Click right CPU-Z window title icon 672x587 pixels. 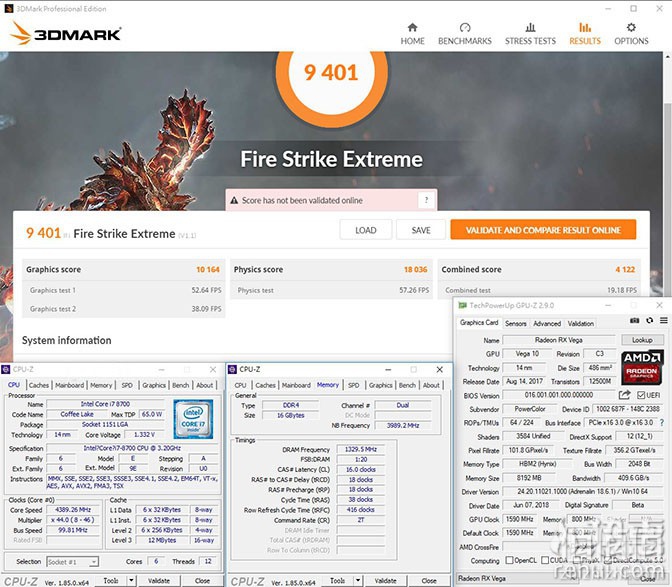(232, 369)
